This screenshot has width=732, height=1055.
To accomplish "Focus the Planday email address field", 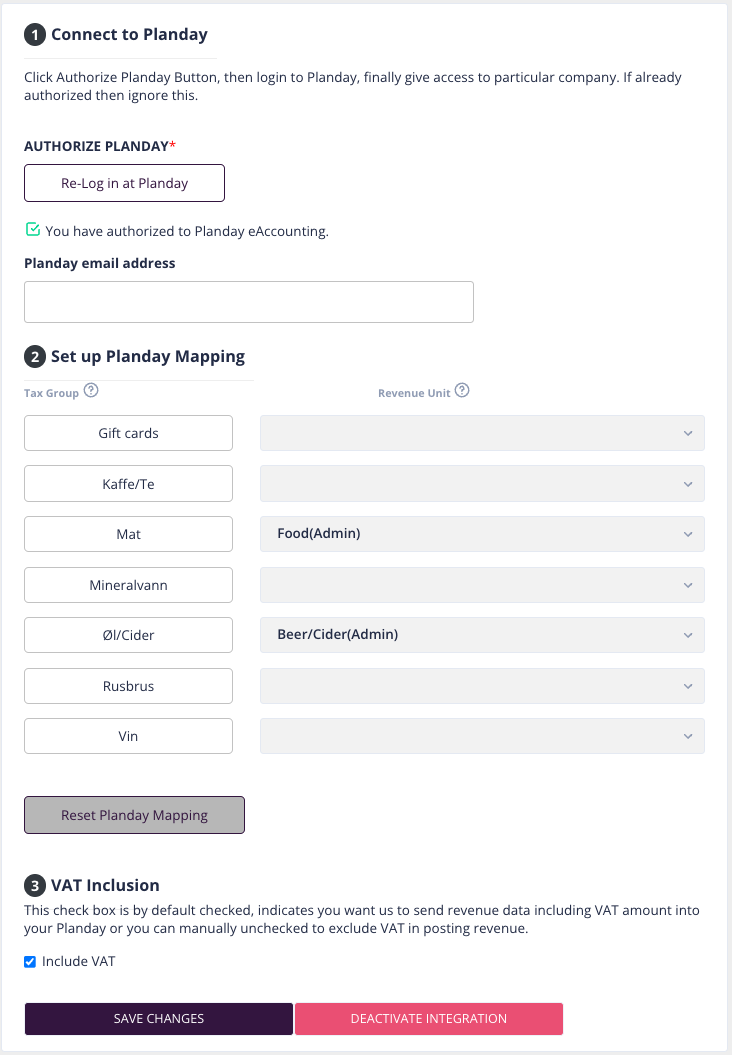I will 249,302.
